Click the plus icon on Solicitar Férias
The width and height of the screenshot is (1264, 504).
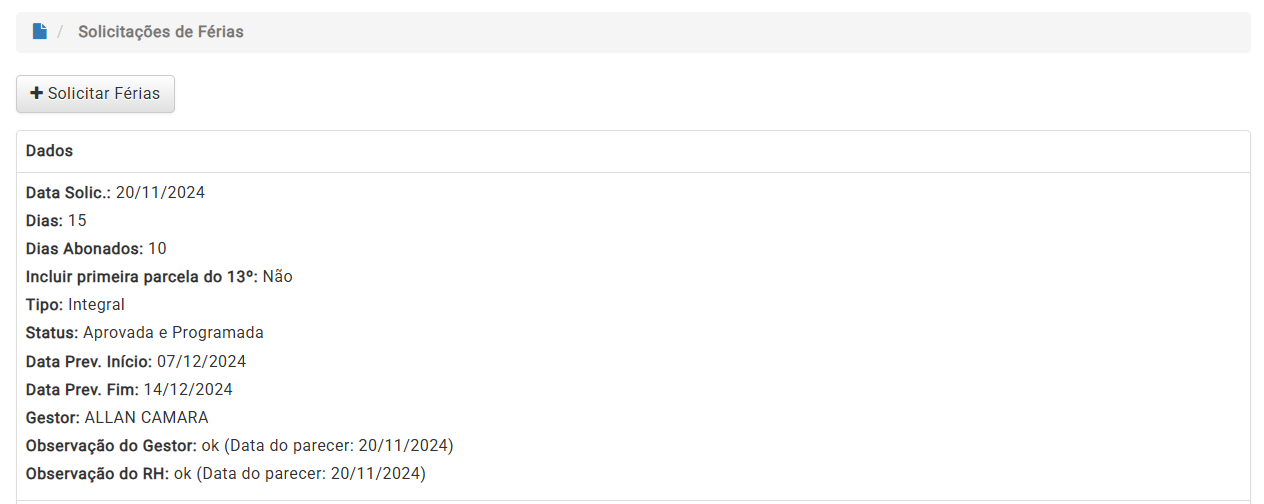[37, 93]
